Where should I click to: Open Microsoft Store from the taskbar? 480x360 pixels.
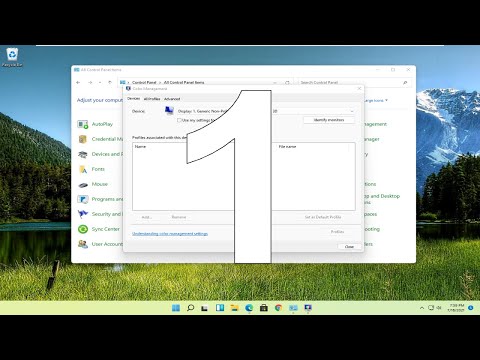coord(264,308)
